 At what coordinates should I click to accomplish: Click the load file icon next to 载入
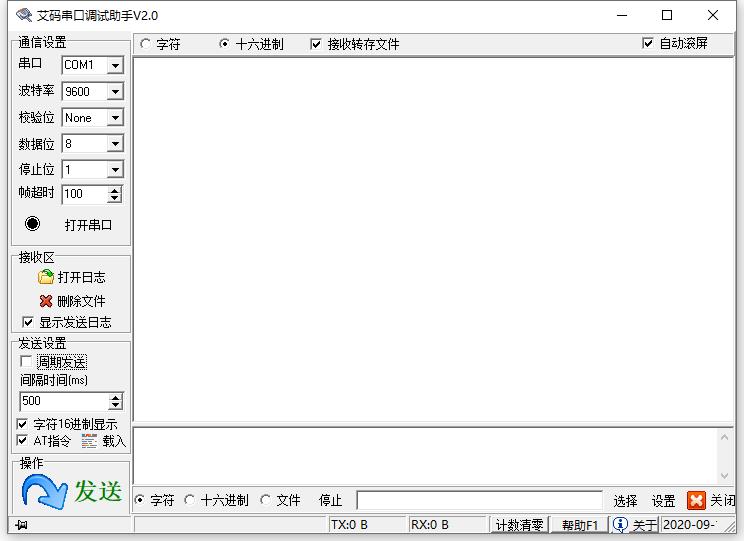click(x=89, y=441)
